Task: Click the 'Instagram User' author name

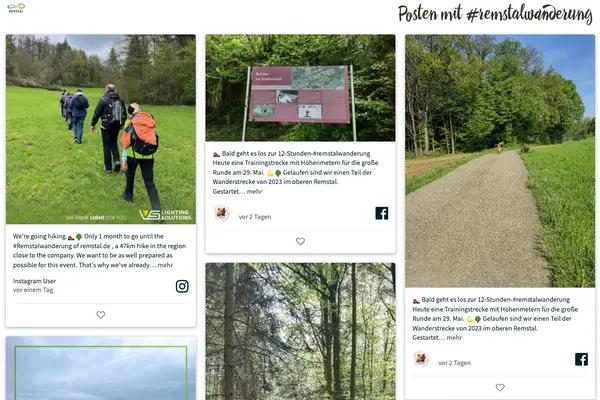Action: tap(34, 281)
